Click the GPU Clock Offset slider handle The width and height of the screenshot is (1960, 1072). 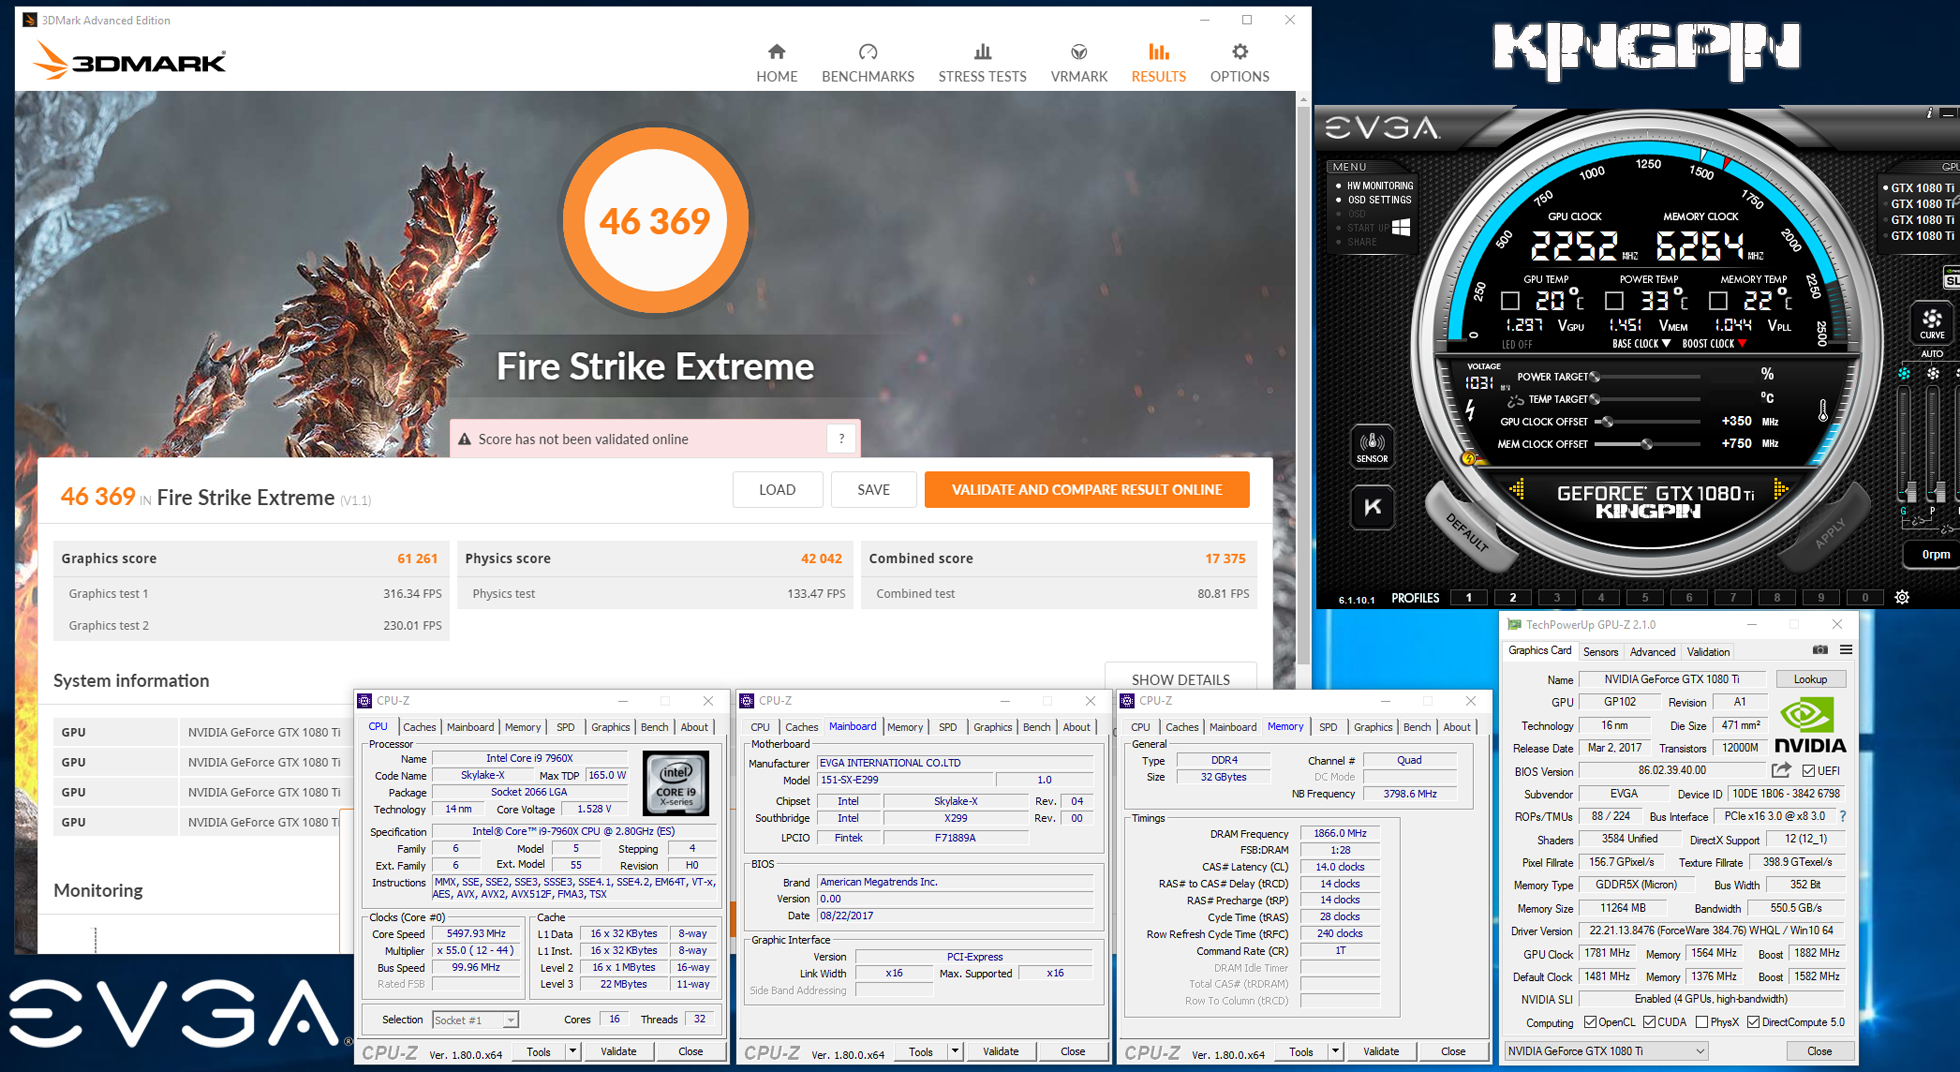point(1607,421)
